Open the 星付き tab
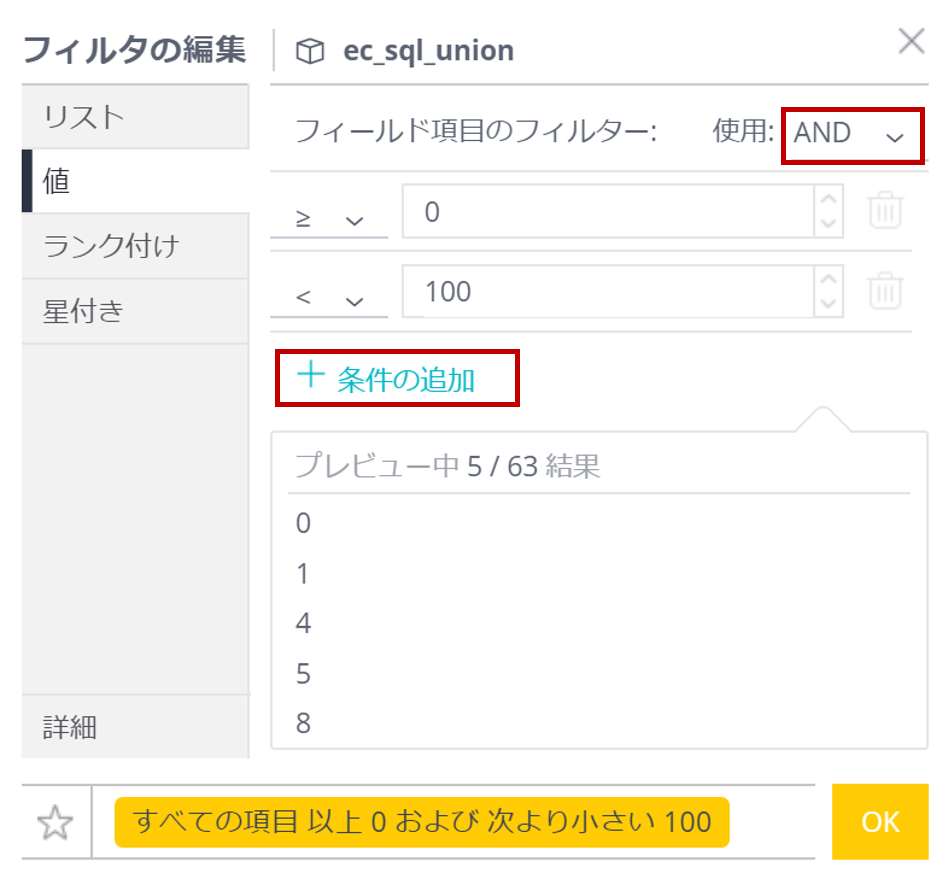Image resolution: width=948 pixels, height=879 pixels. [x=135, y=311]
